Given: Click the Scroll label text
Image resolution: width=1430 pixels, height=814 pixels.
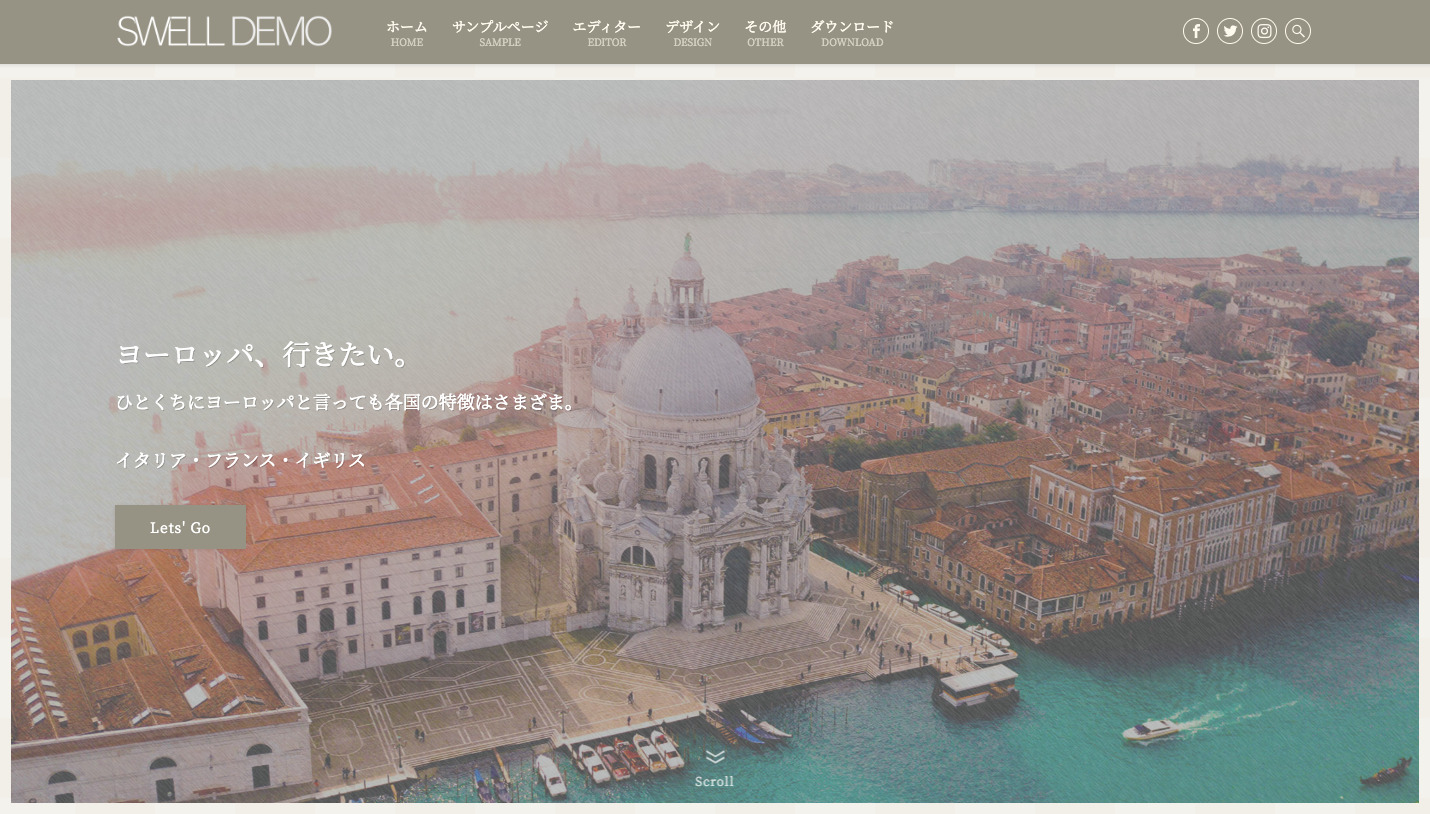Looking at the screenshot, I should pyautogui.click(x=714, y=782).
